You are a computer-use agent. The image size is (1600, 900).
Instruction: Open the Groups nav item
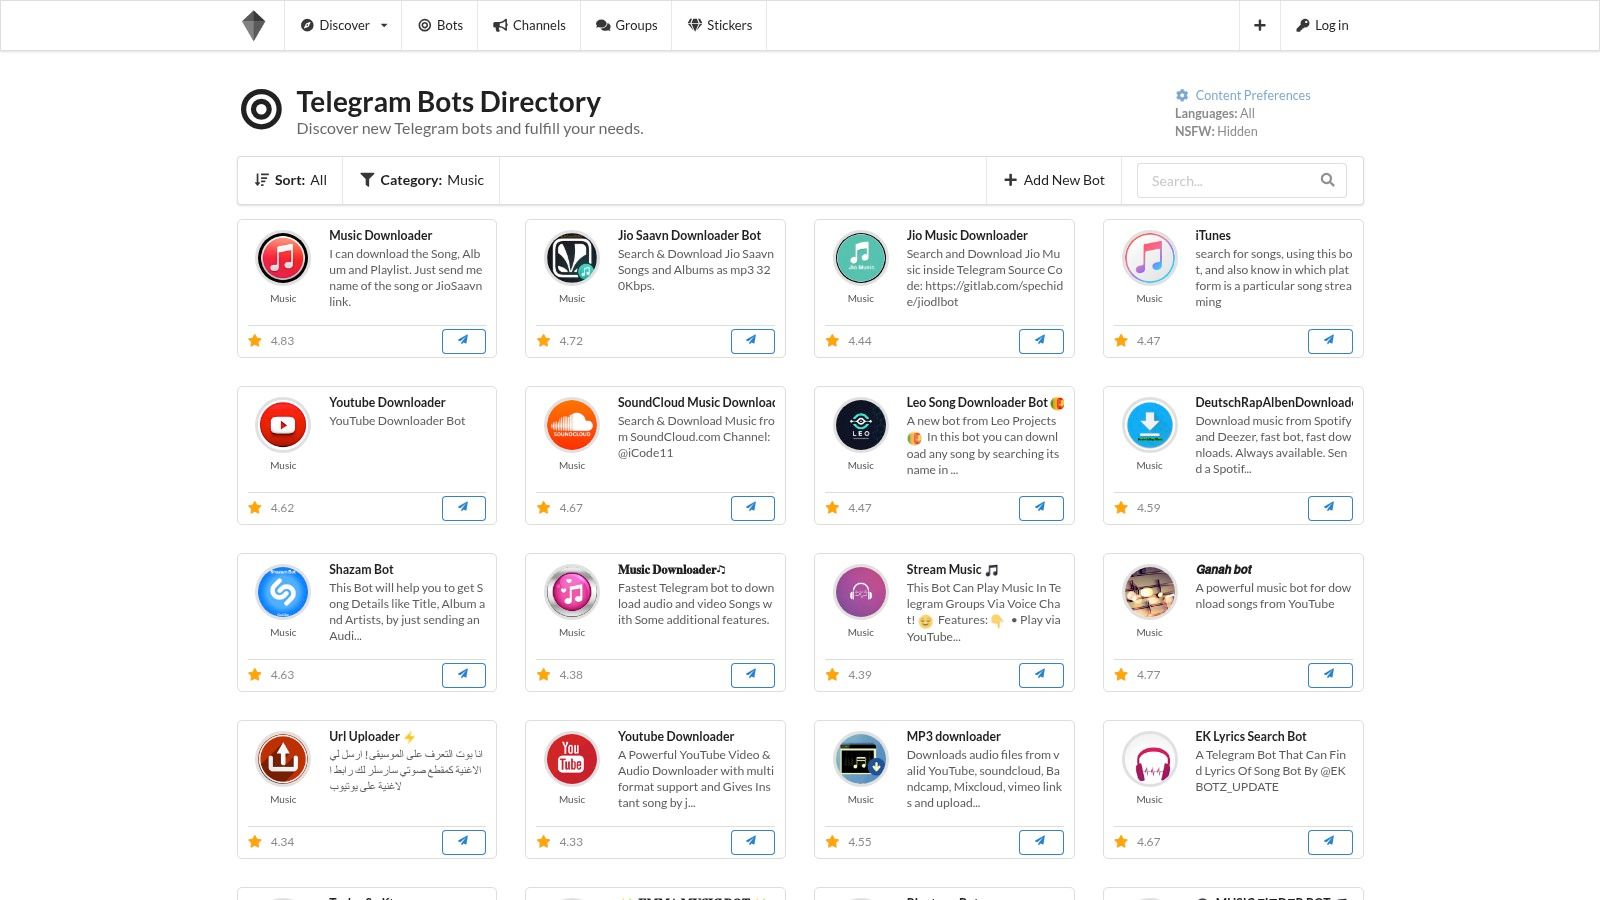point(626,25)
